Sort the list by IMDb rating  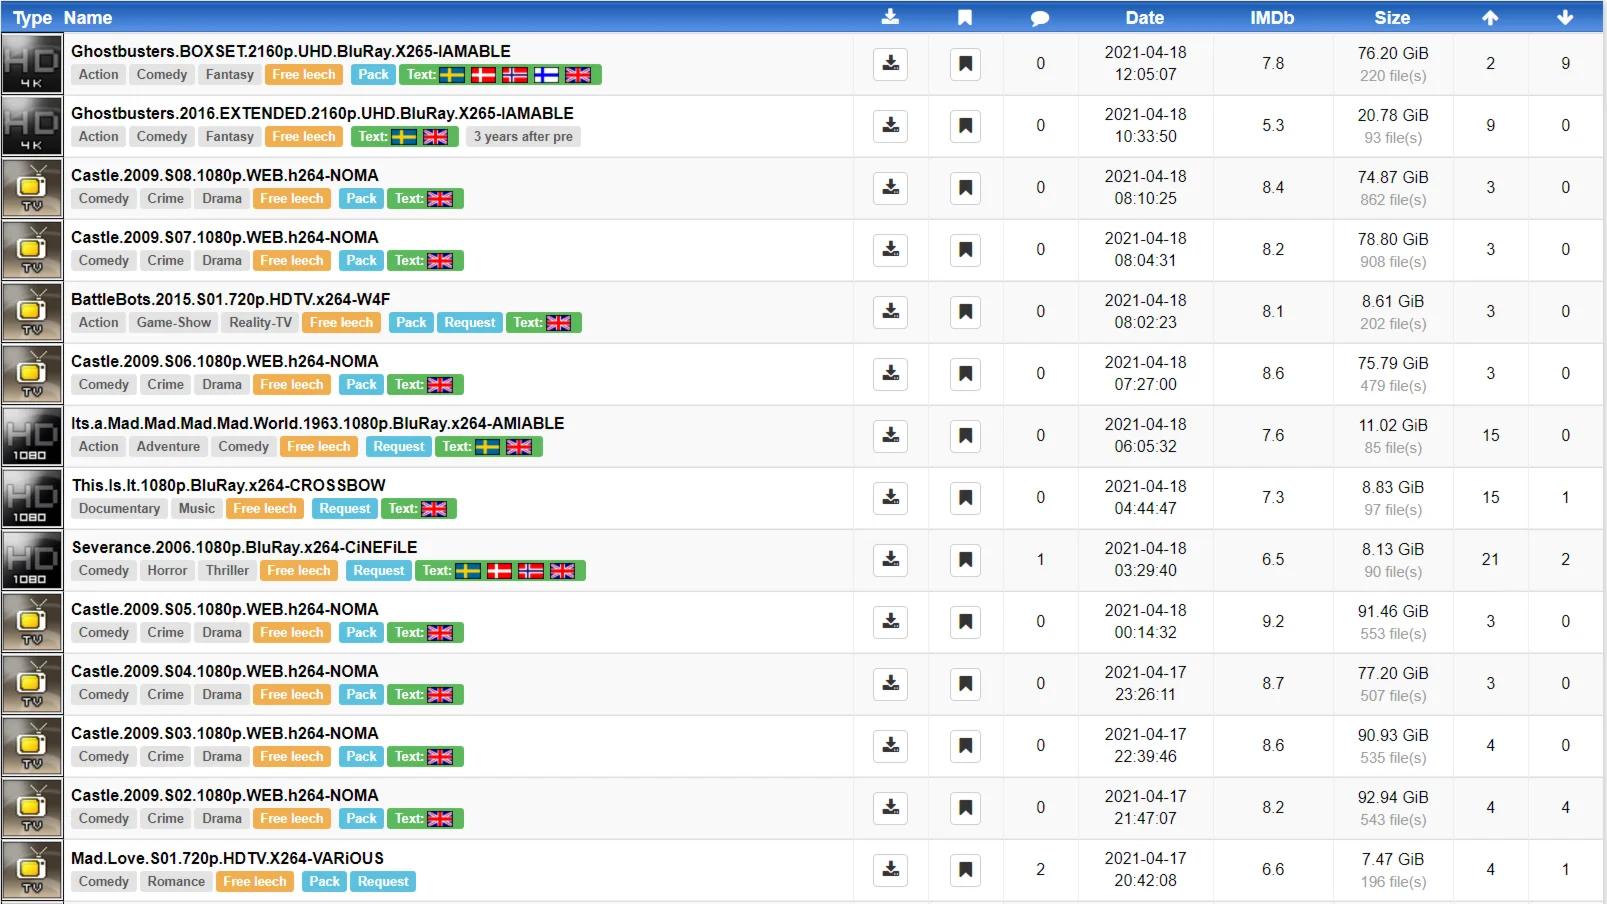pyautogui.click(x=1272, y=17)
